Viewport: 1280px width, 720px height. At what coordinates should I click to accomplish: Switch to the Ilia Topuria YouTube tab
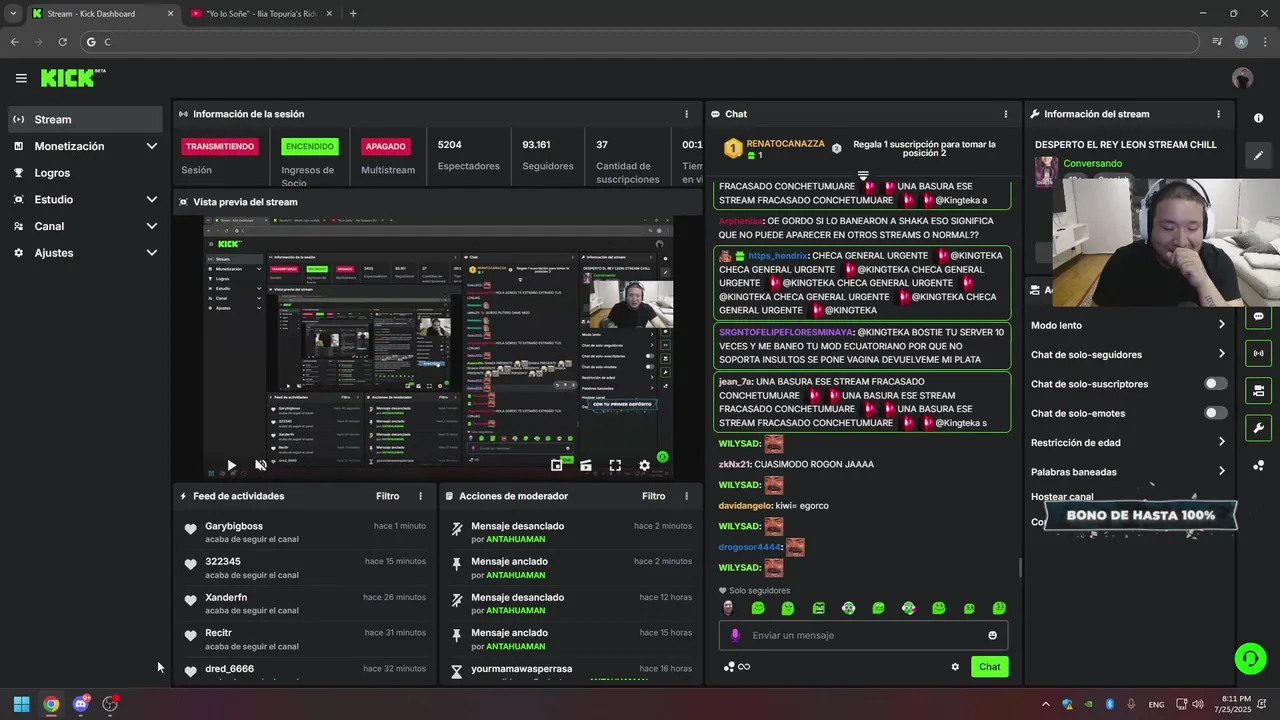click(x=262, y=14)
